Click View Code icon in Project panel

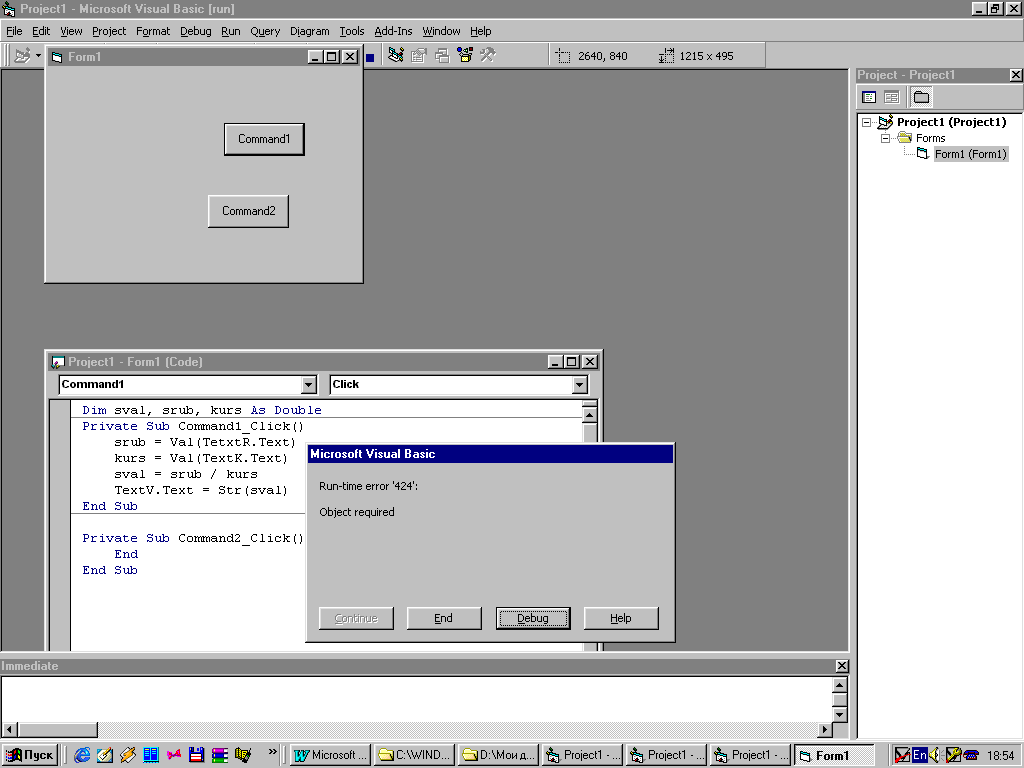[x=869, y=97]
